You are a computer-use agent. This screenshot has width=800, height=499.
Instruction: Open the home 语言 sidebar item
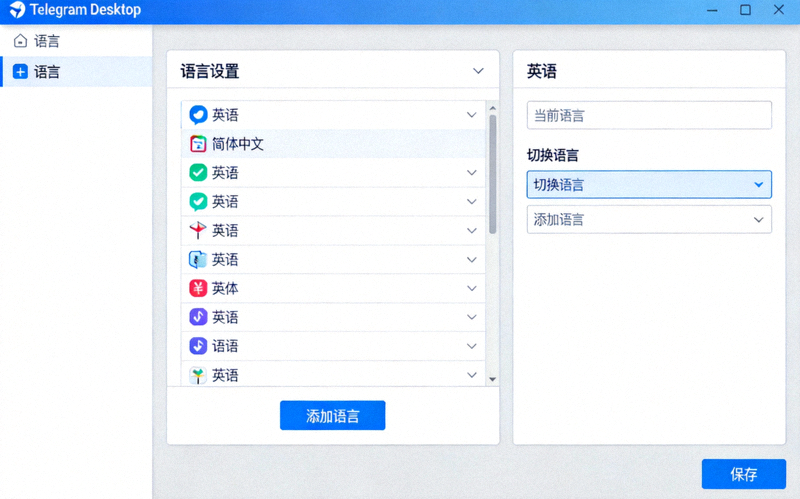point(76,41)
